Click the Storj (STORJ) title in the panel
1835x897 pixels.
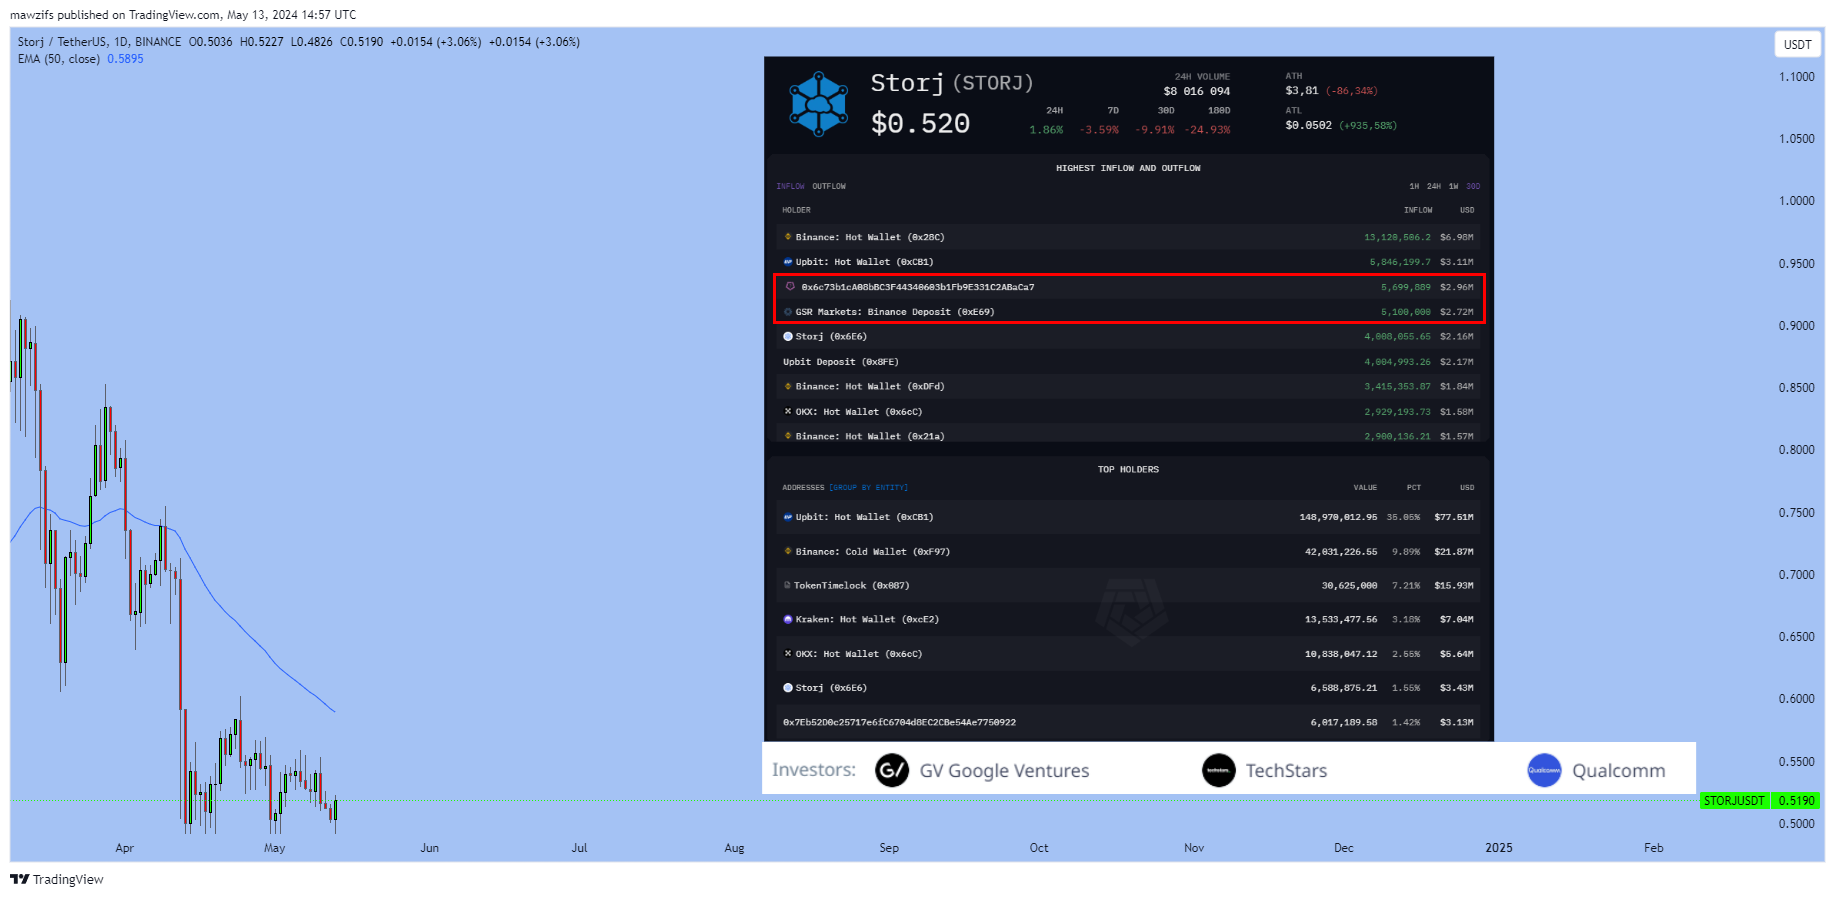(952, 83)
